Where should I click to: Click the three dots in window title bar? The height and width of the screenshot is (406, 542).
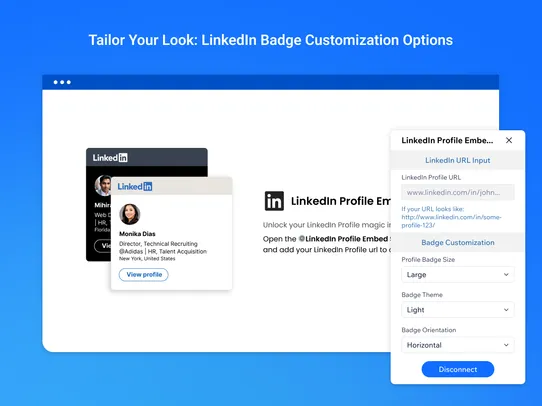click(62, 82)
